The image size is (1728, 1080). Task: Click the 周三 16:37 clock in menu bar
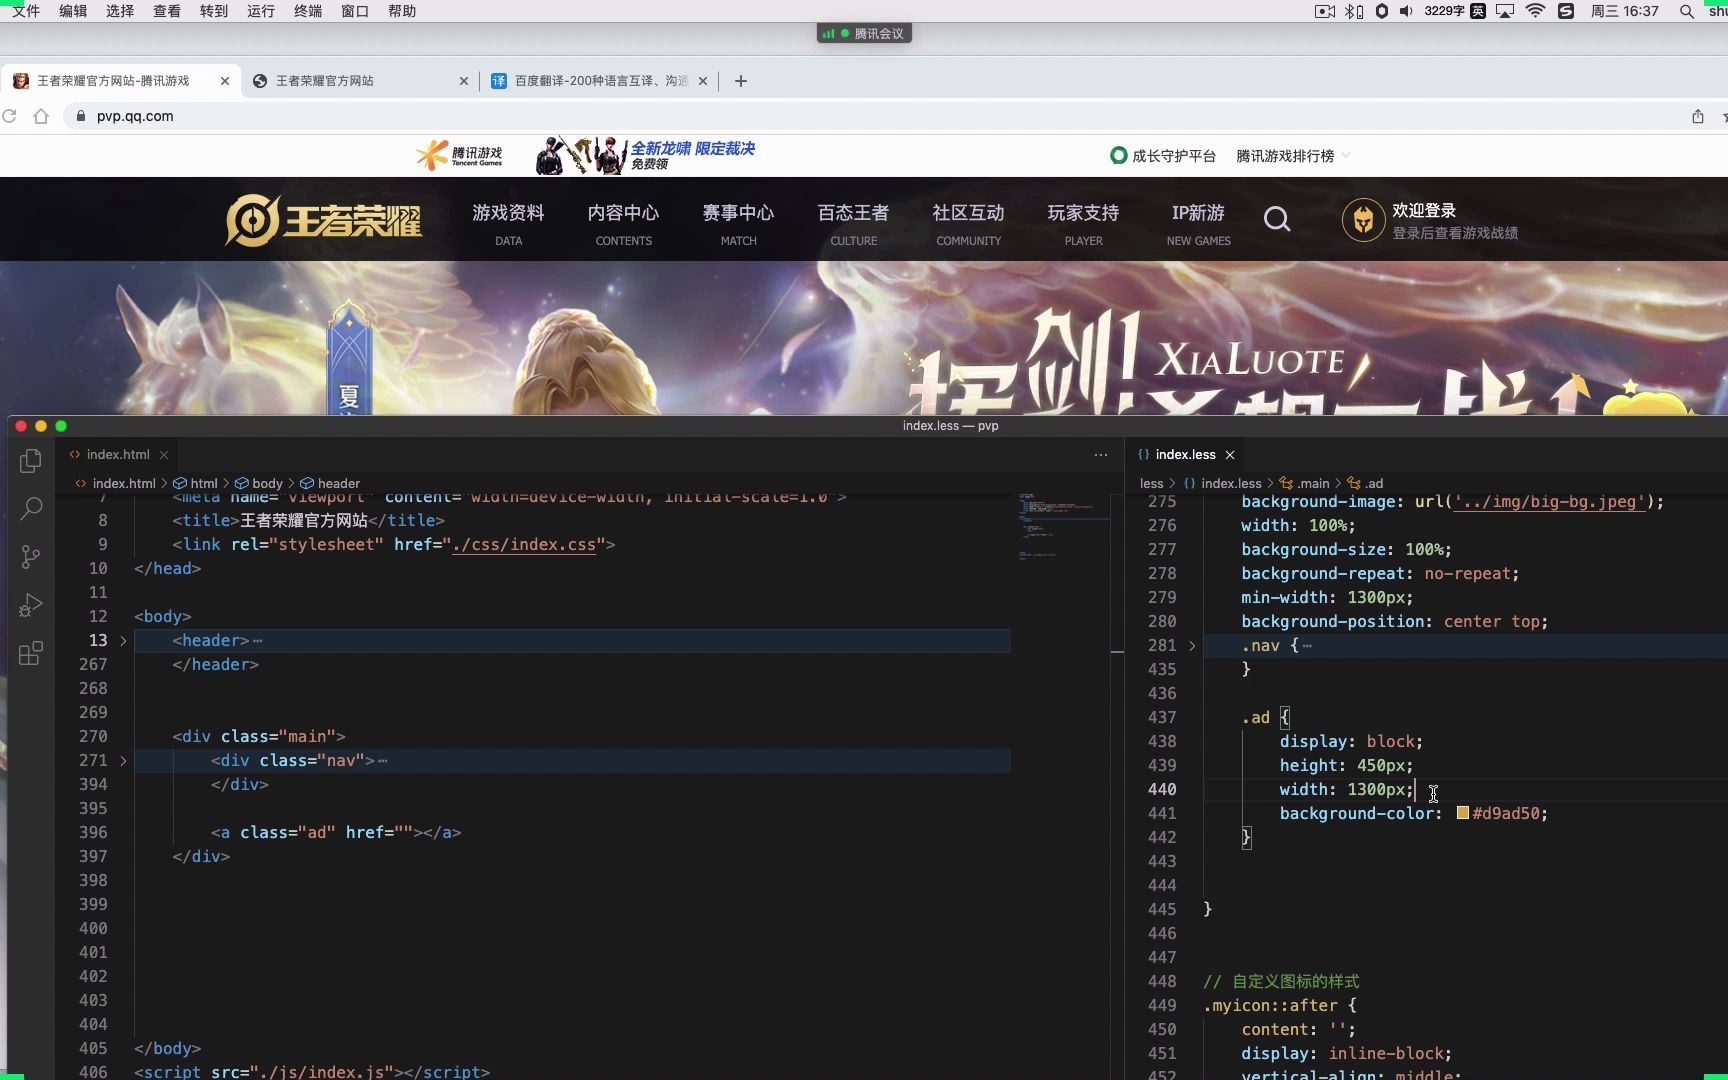coord(1625,11)
